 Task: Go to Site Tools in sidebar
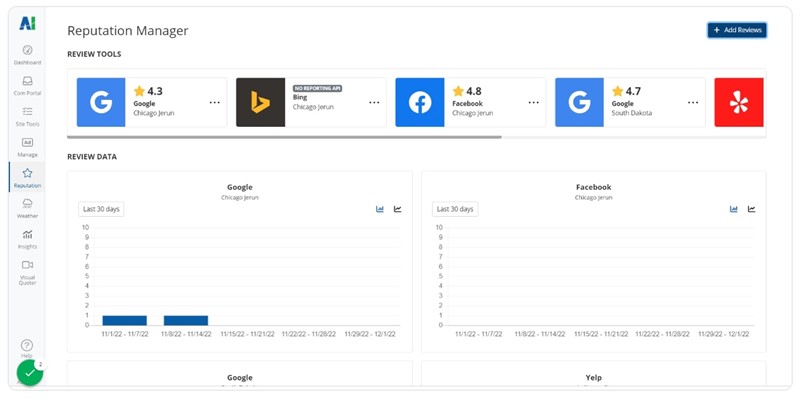(x=27, y=114)
